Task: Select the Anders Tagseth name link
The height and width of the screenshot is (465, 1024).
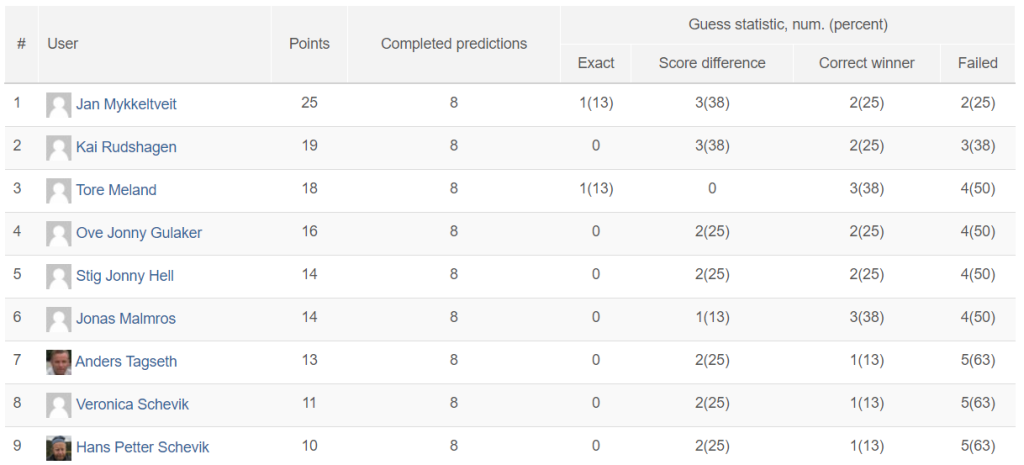Action: [126, 361]
